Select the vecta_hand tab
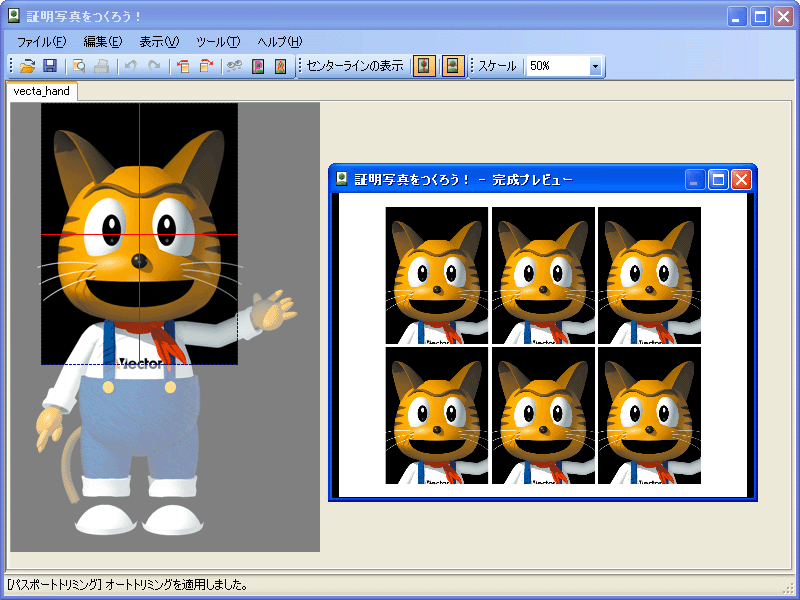Screen dimensions: 800x600 click(41, 91)
